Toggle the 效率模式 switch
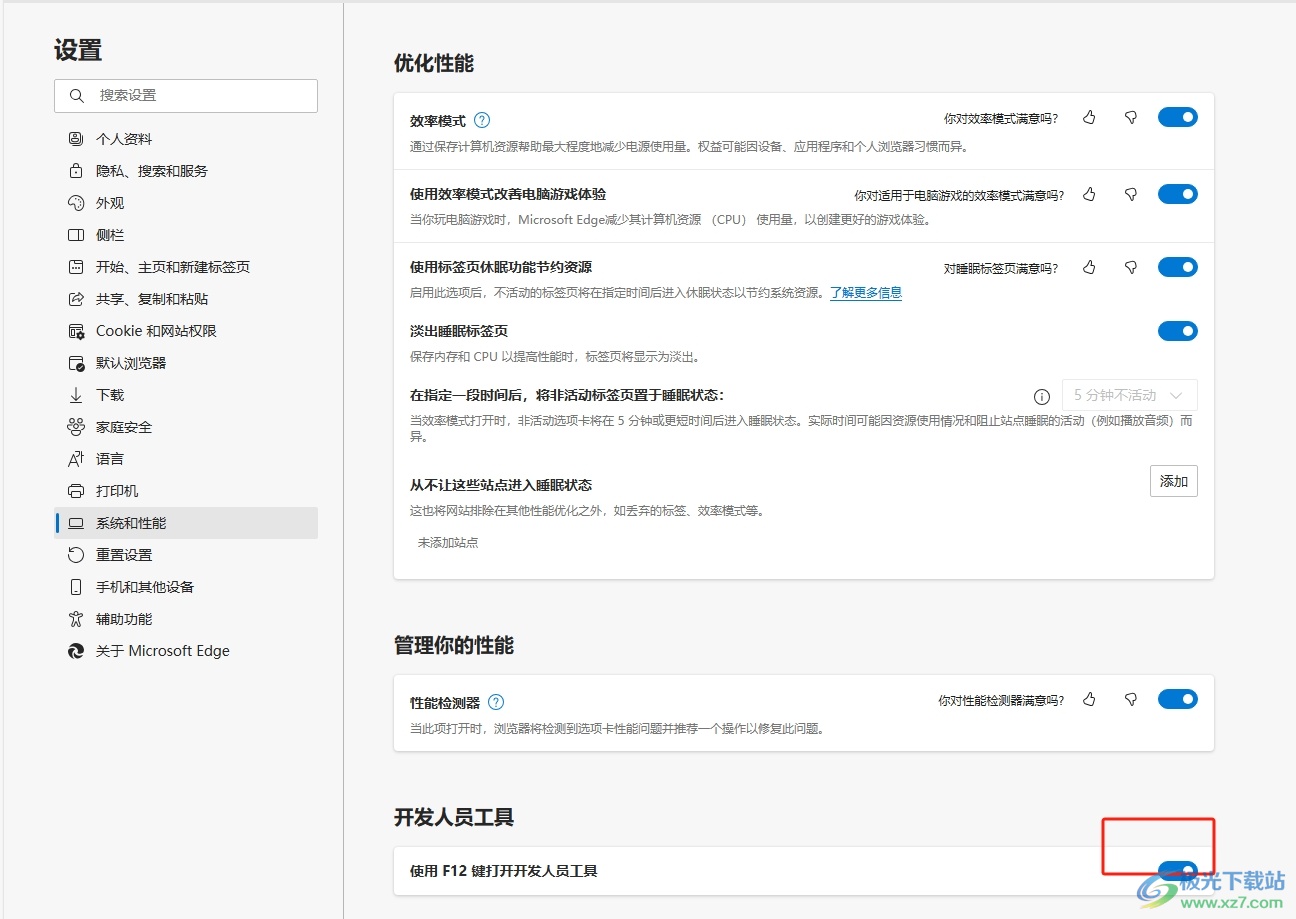The width and height of the screenshot is (1296, 919). pos(1178,117)
